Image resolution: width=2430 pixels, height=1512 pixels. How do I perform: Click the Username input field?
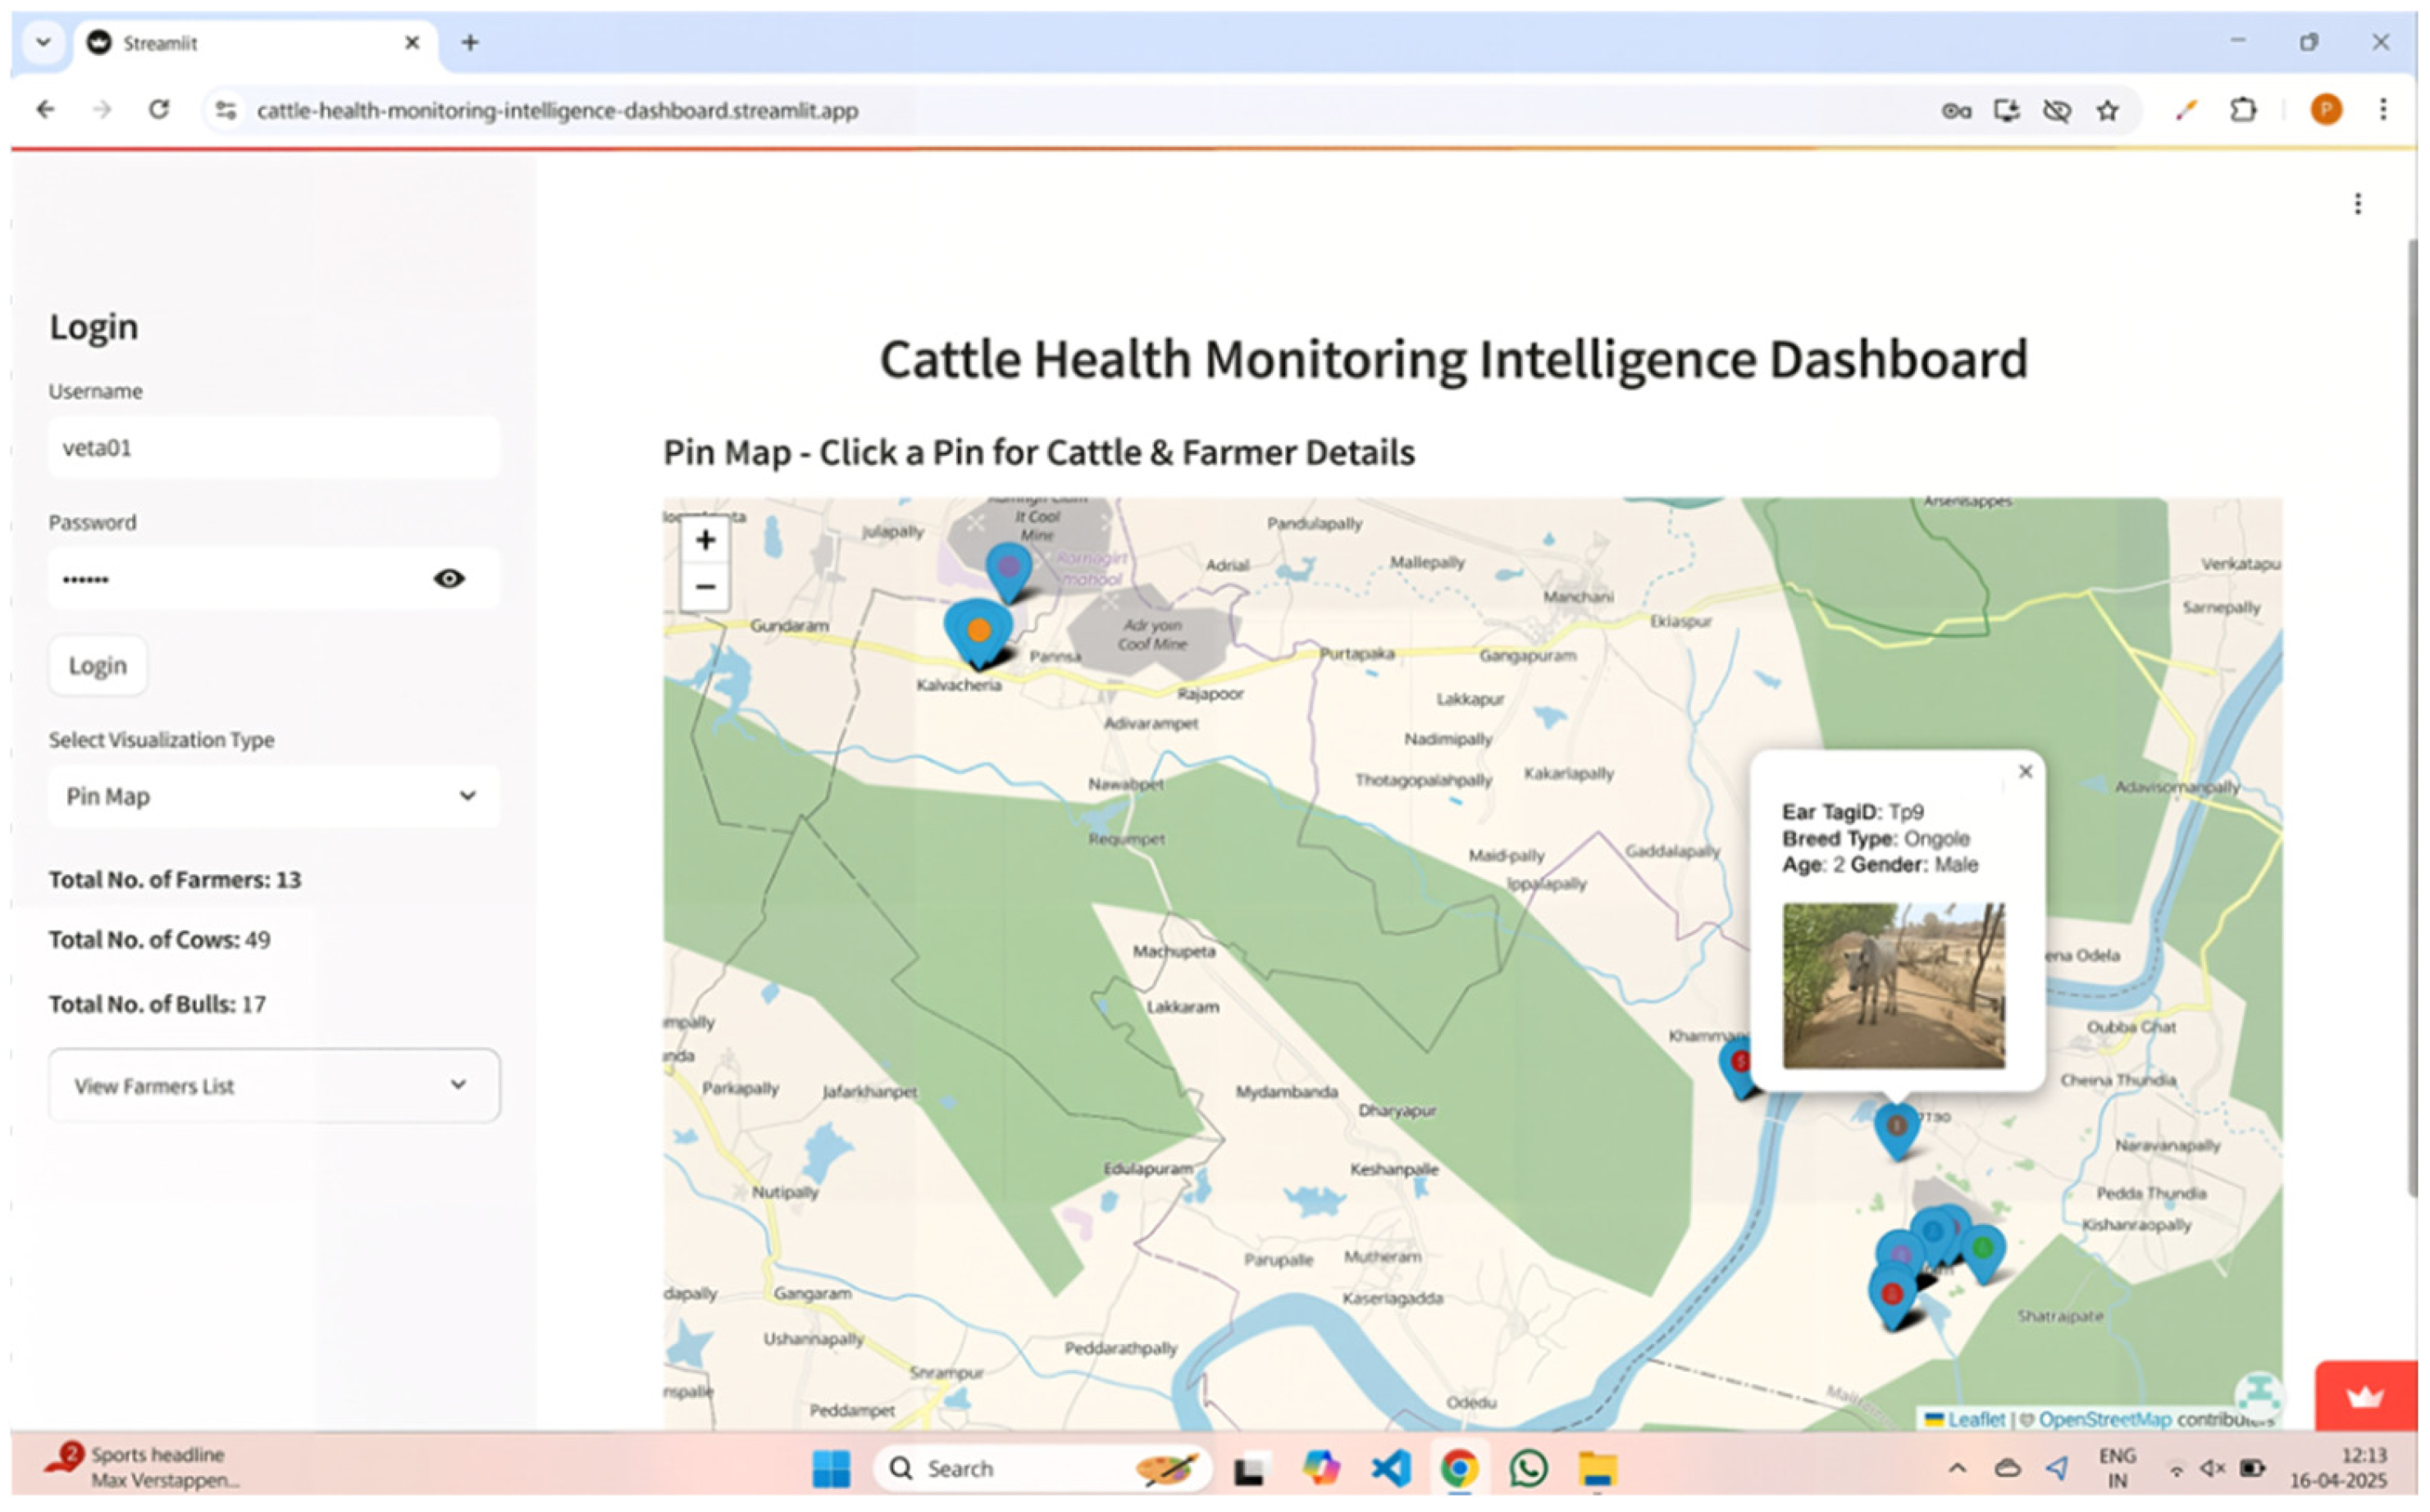(x=273, y=448)
